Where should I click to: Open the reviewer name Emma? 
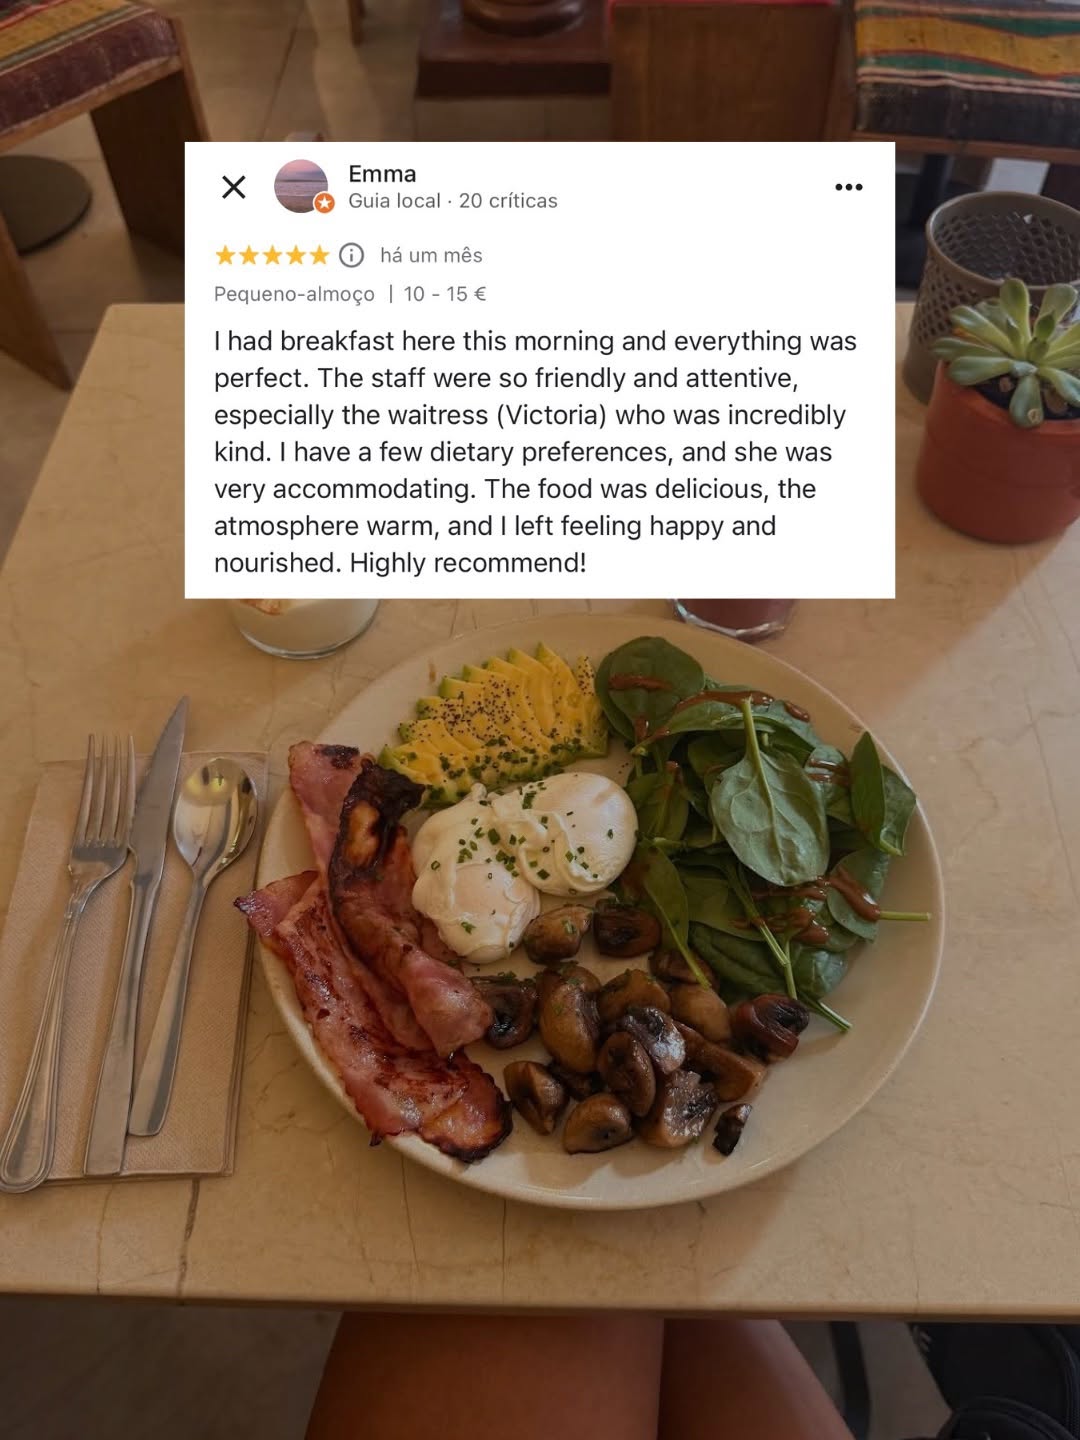(382, 174)
